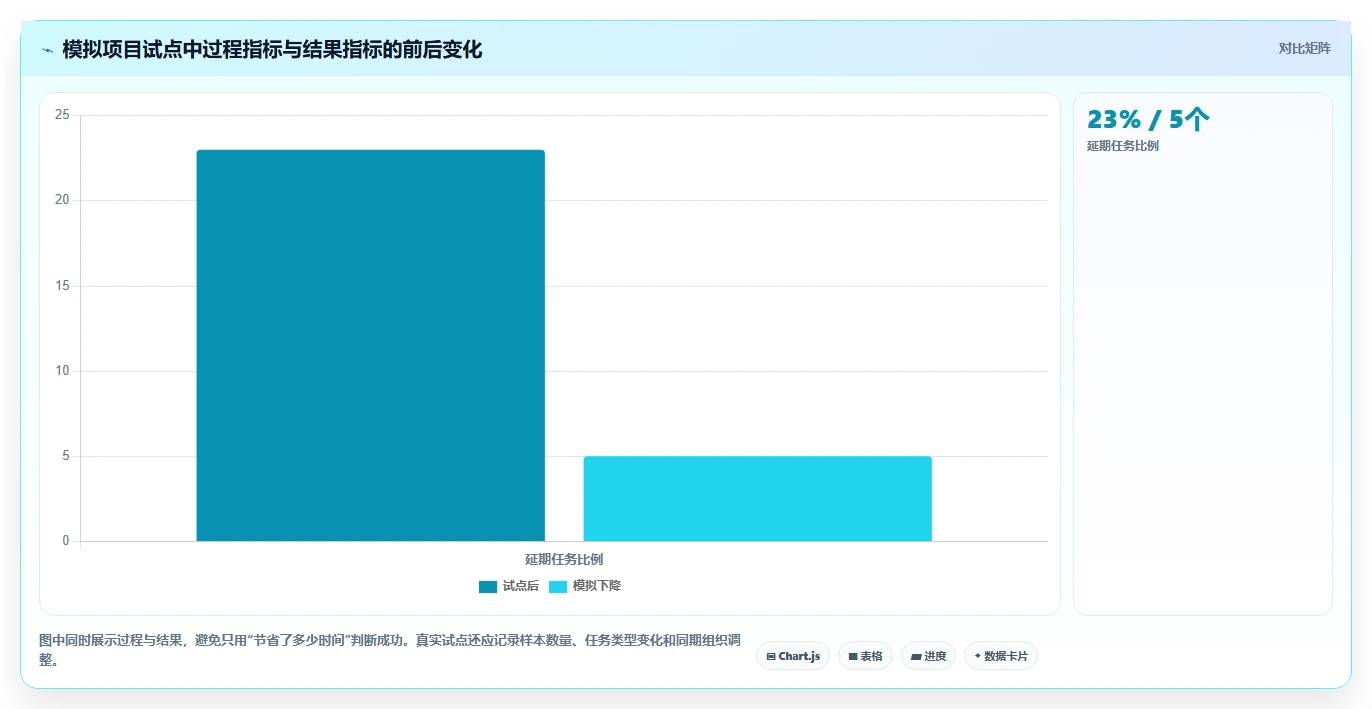Click the Chart.js tag chip
Screen dimensions: 1372x709
point(793,656)
